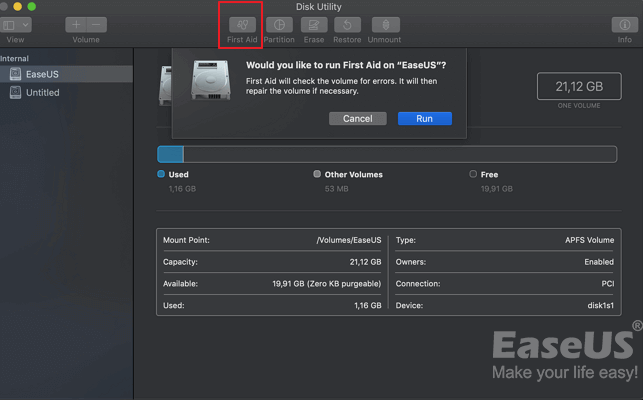Screen dimensions: 643x400
Task: Click the blue Used legend marker
Action: 161,174
